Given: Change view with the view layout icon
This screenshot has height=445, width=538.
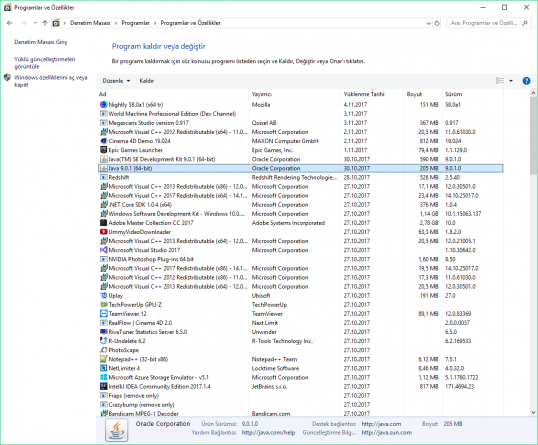Looking at the screenshot, I should pos(500,81).
